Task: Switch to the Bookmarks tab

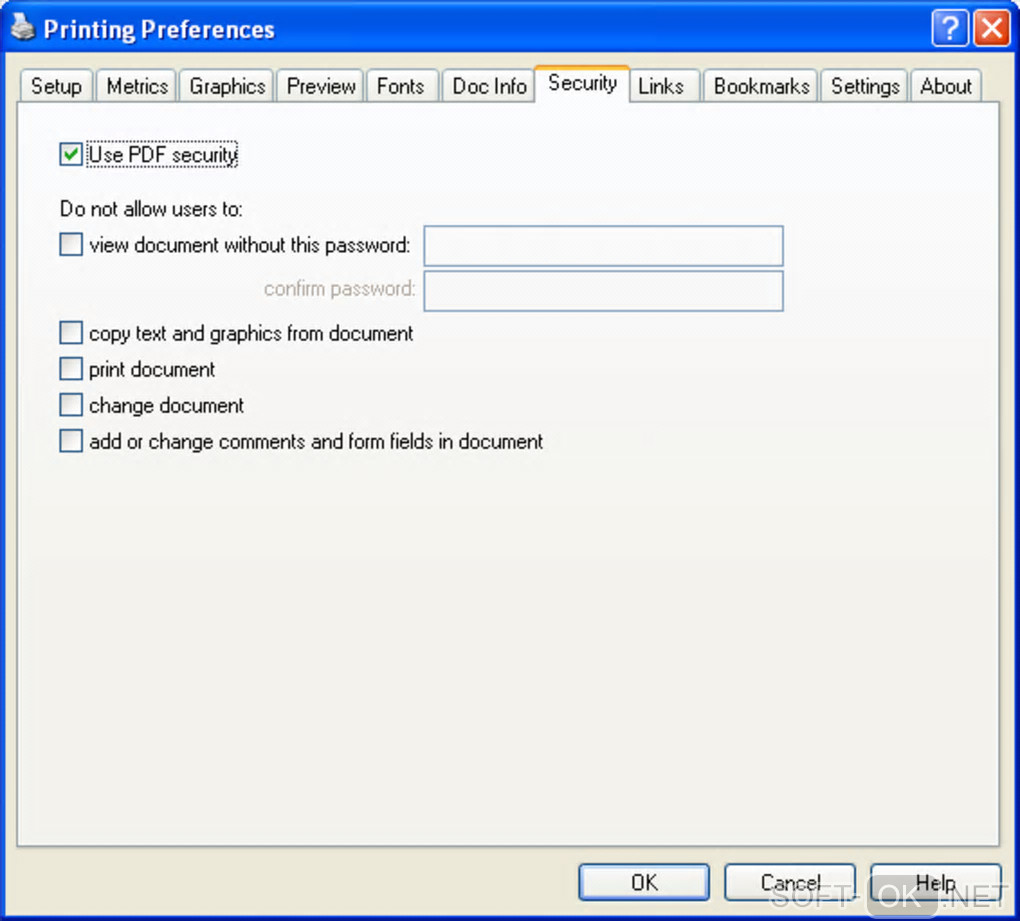Action: click(x=761, y=86)
